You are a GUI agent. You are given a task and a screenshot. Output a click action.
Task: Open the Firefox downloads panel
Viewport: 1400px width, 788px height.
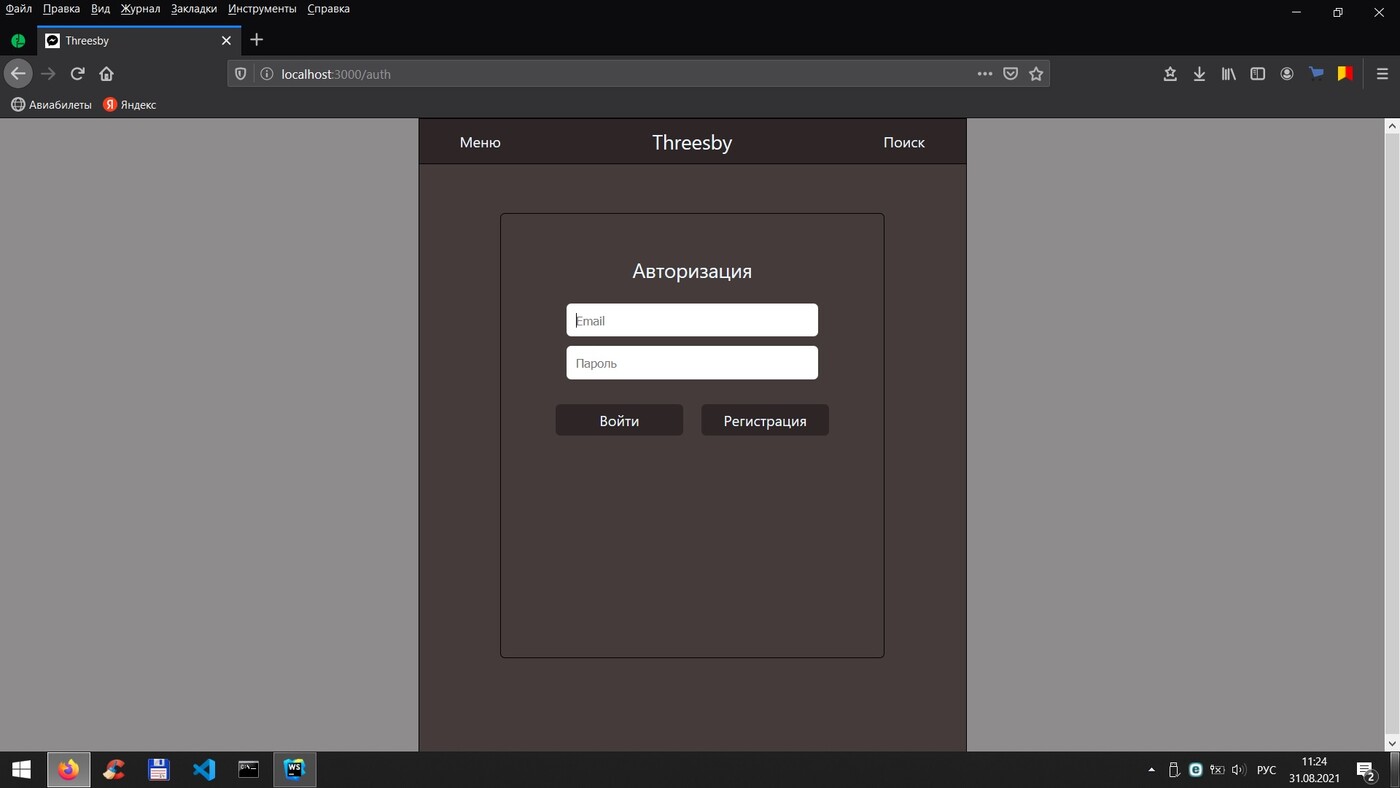[1199, 74]
